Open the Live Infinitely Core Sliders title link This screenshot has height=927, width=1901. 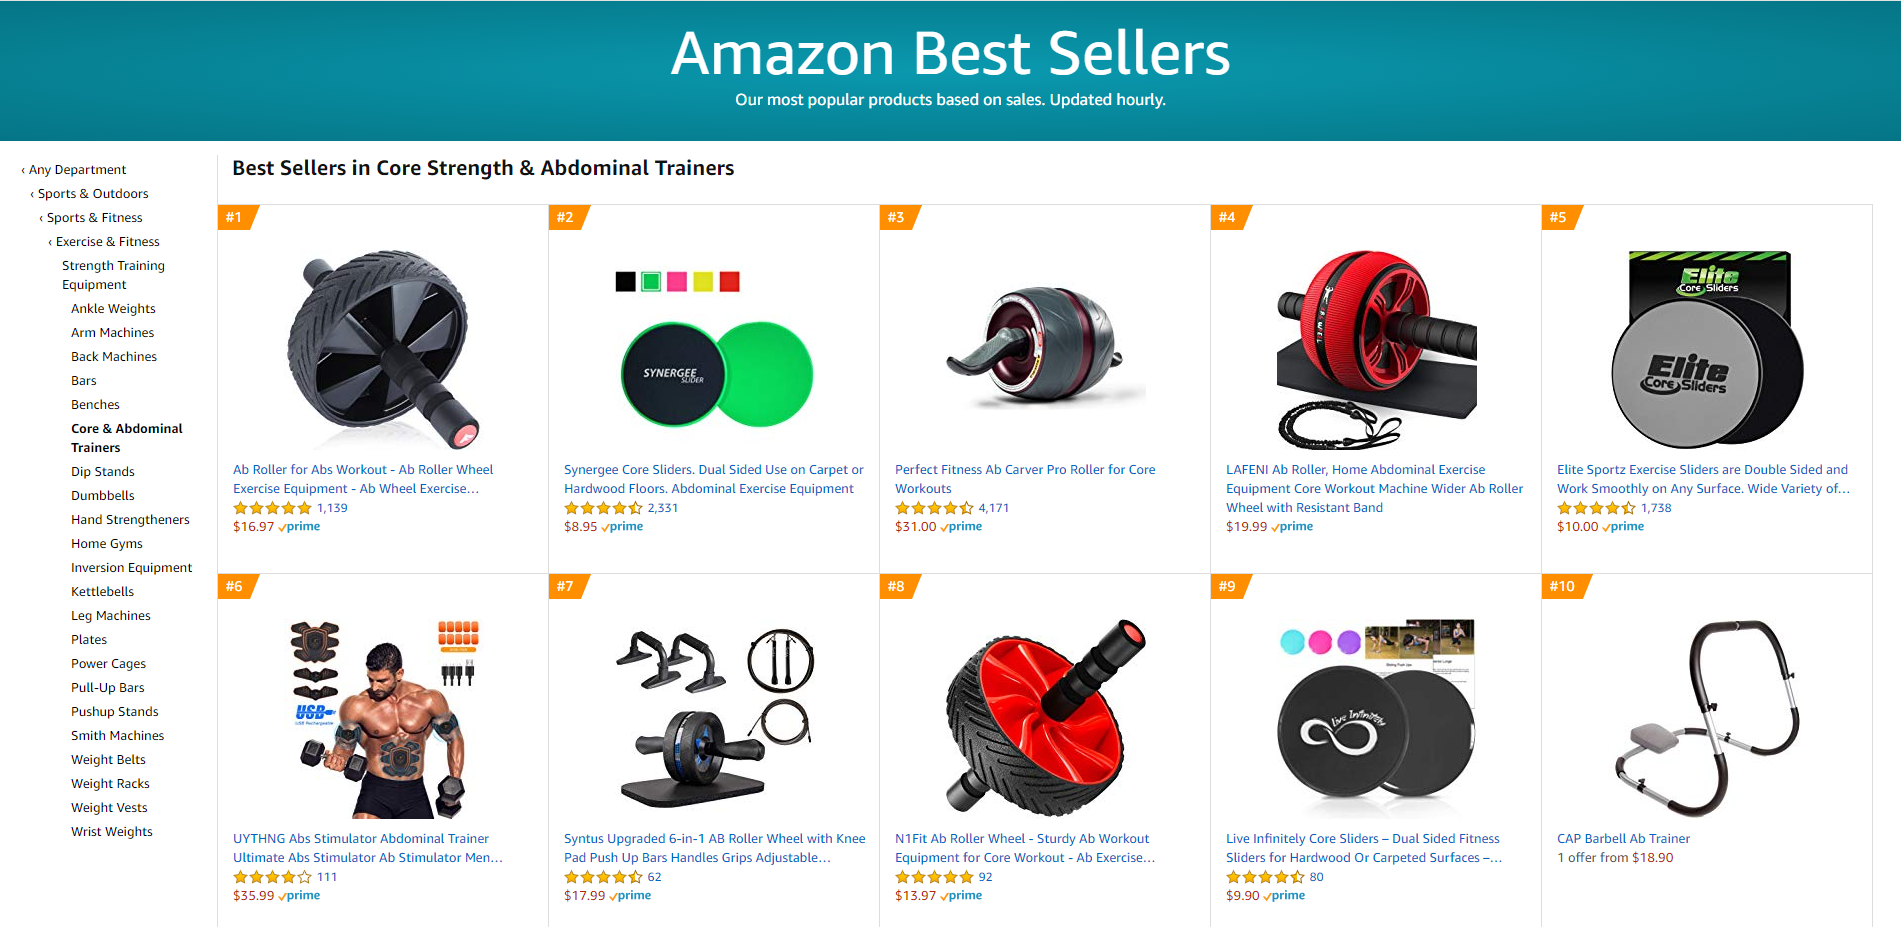coord(1364,848)
